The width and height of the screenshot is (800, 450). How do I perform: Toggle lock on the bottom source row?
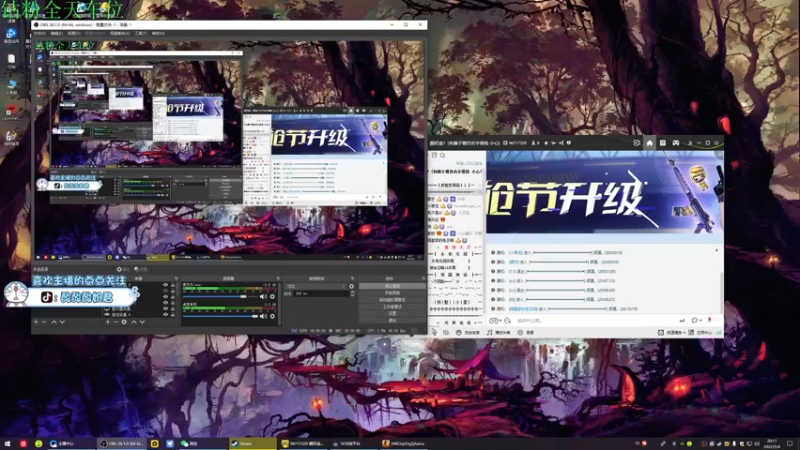(172, 314)
